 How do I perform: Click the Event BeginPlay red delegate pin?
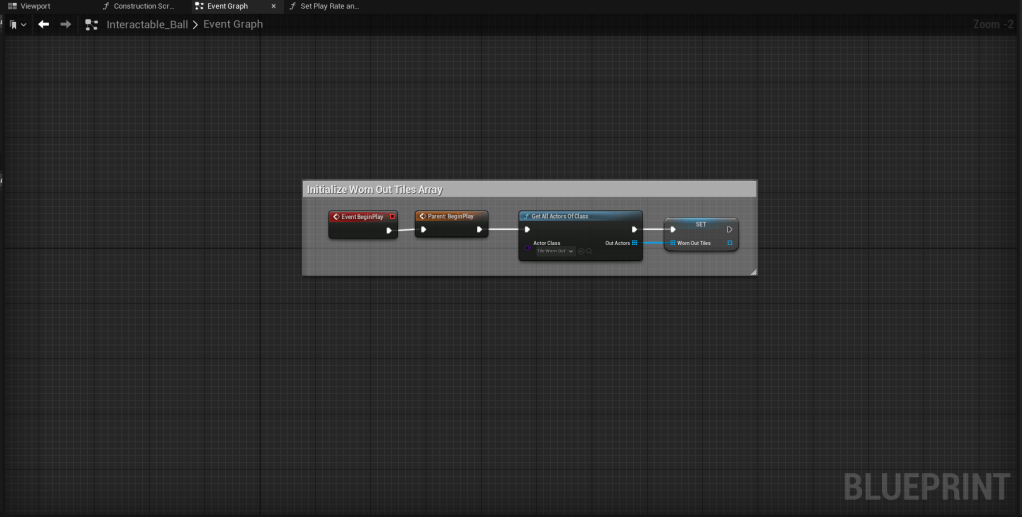pos(392,216)
